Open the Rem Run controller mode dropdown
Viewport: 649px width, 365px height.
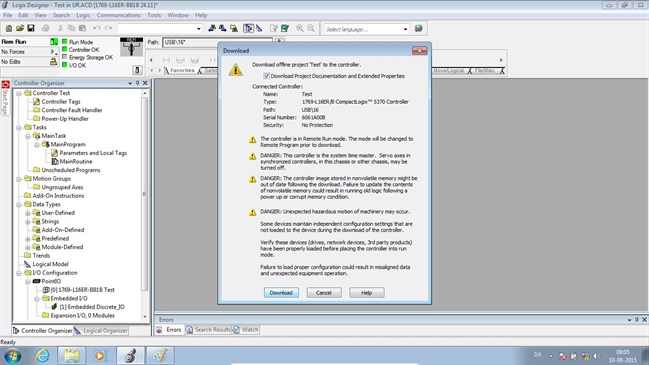pos(54,42)
